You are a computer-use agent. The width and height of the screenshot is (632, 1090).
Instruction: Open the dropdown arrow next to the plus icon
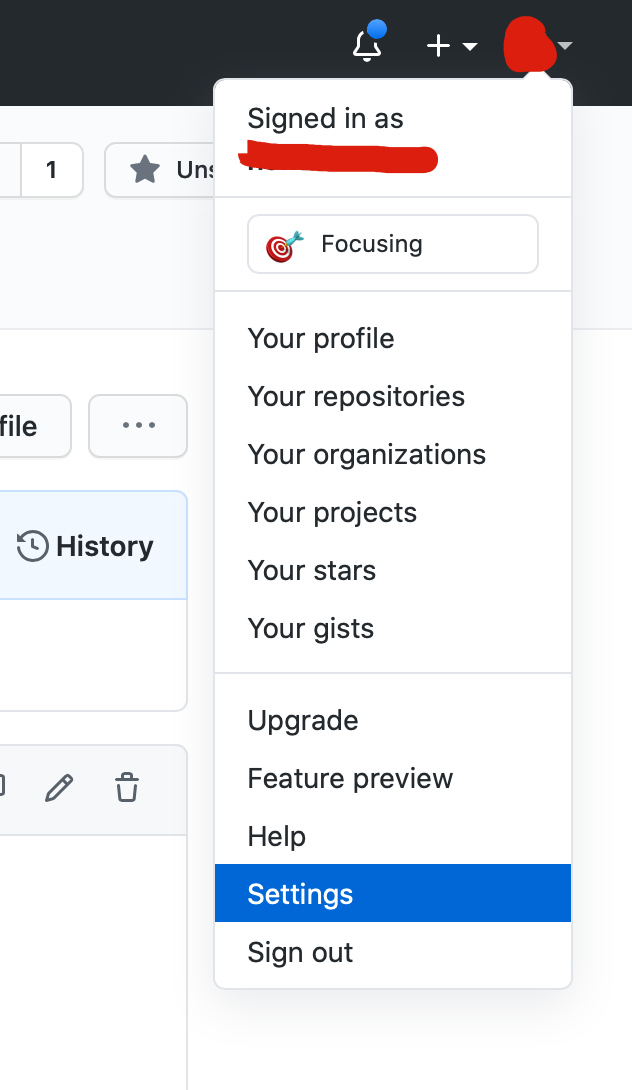pos(470,46)
